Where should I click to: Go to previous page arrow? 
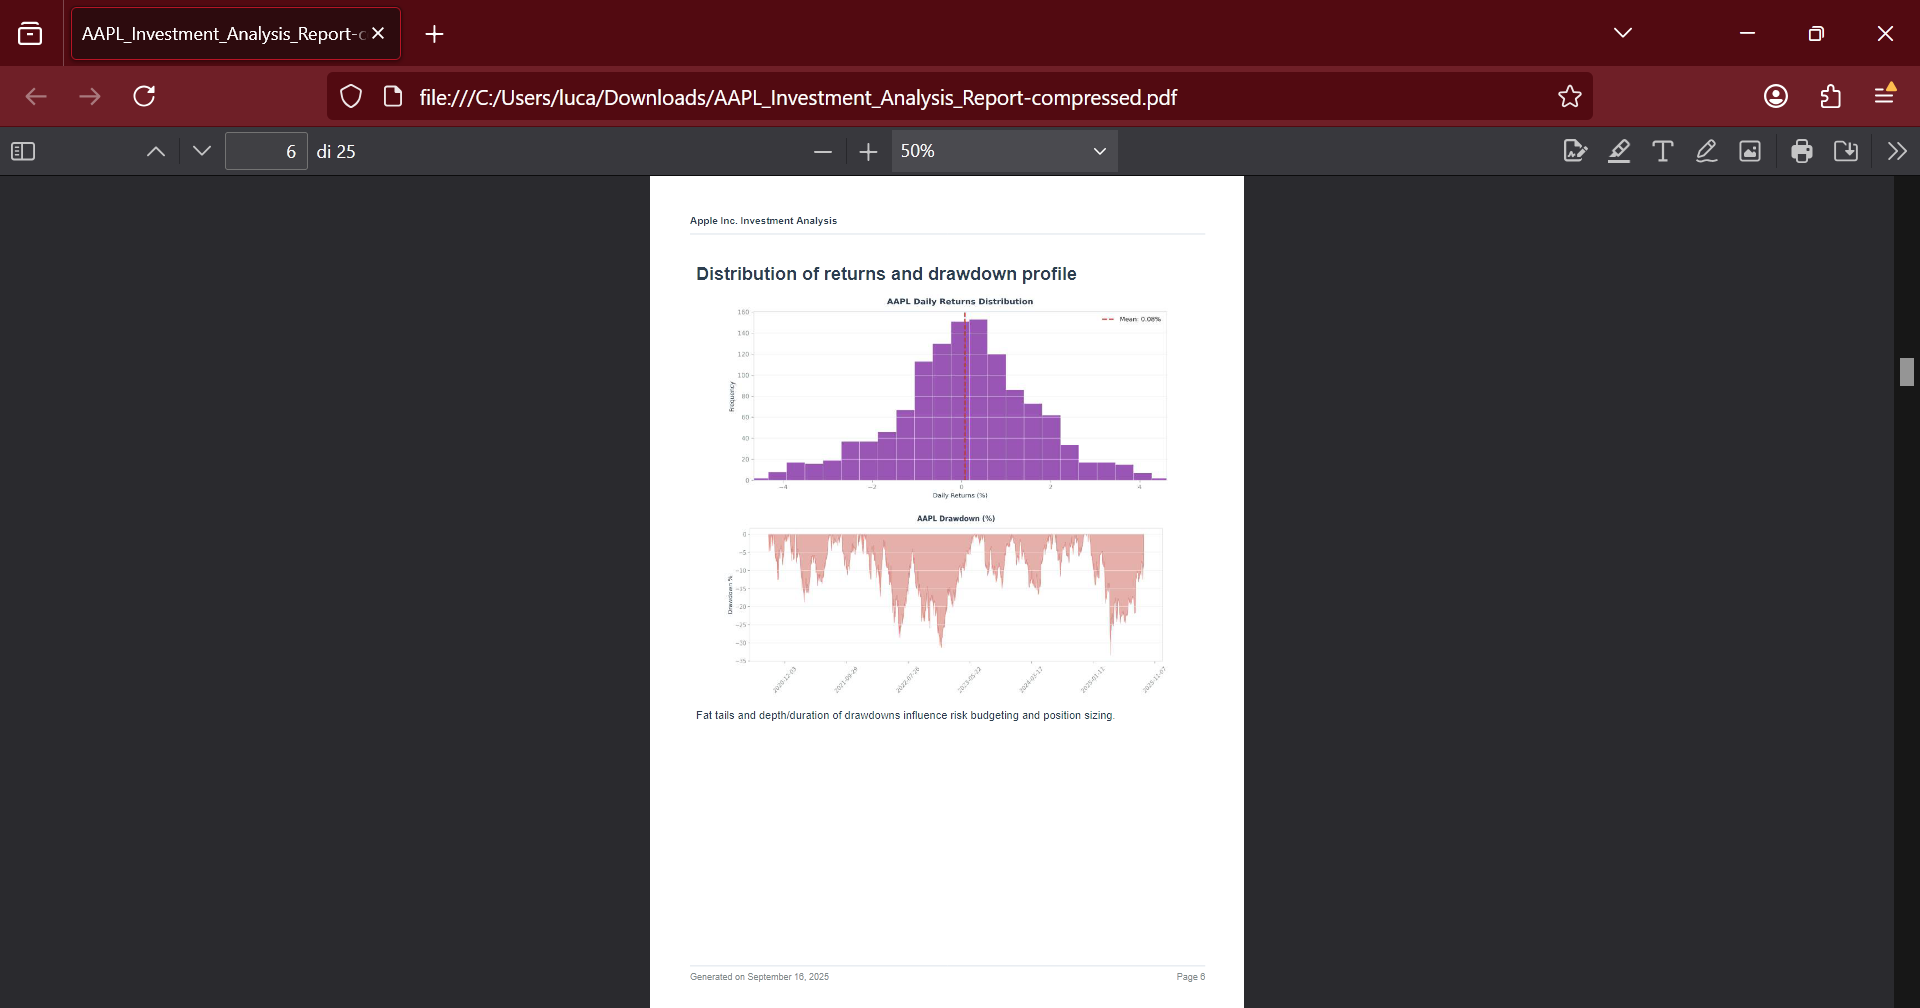pyautogui.click(x=156, y=151)
